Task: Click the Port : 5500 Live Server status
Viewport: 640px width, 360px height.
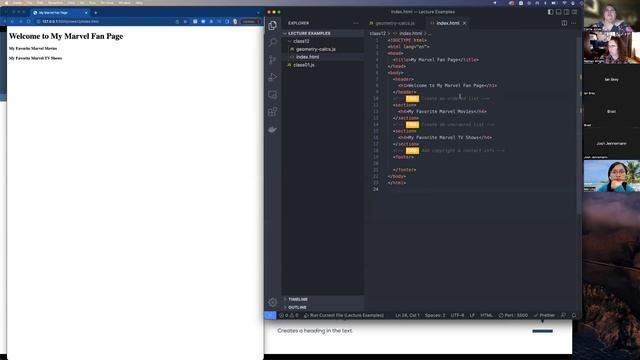Action: 513,315
